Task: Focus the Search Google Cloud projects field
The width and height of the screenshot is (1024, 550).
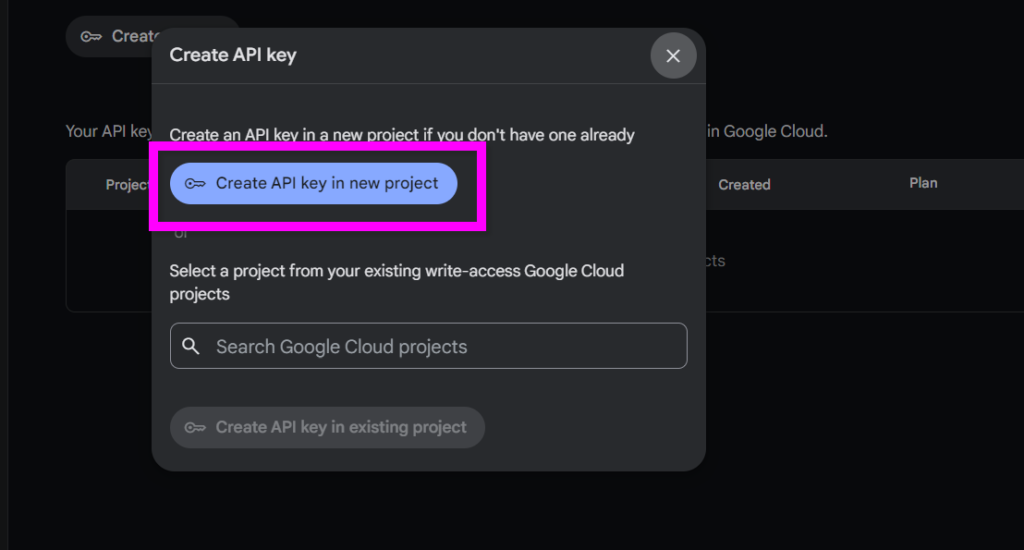Action: (x=428, y=346)
